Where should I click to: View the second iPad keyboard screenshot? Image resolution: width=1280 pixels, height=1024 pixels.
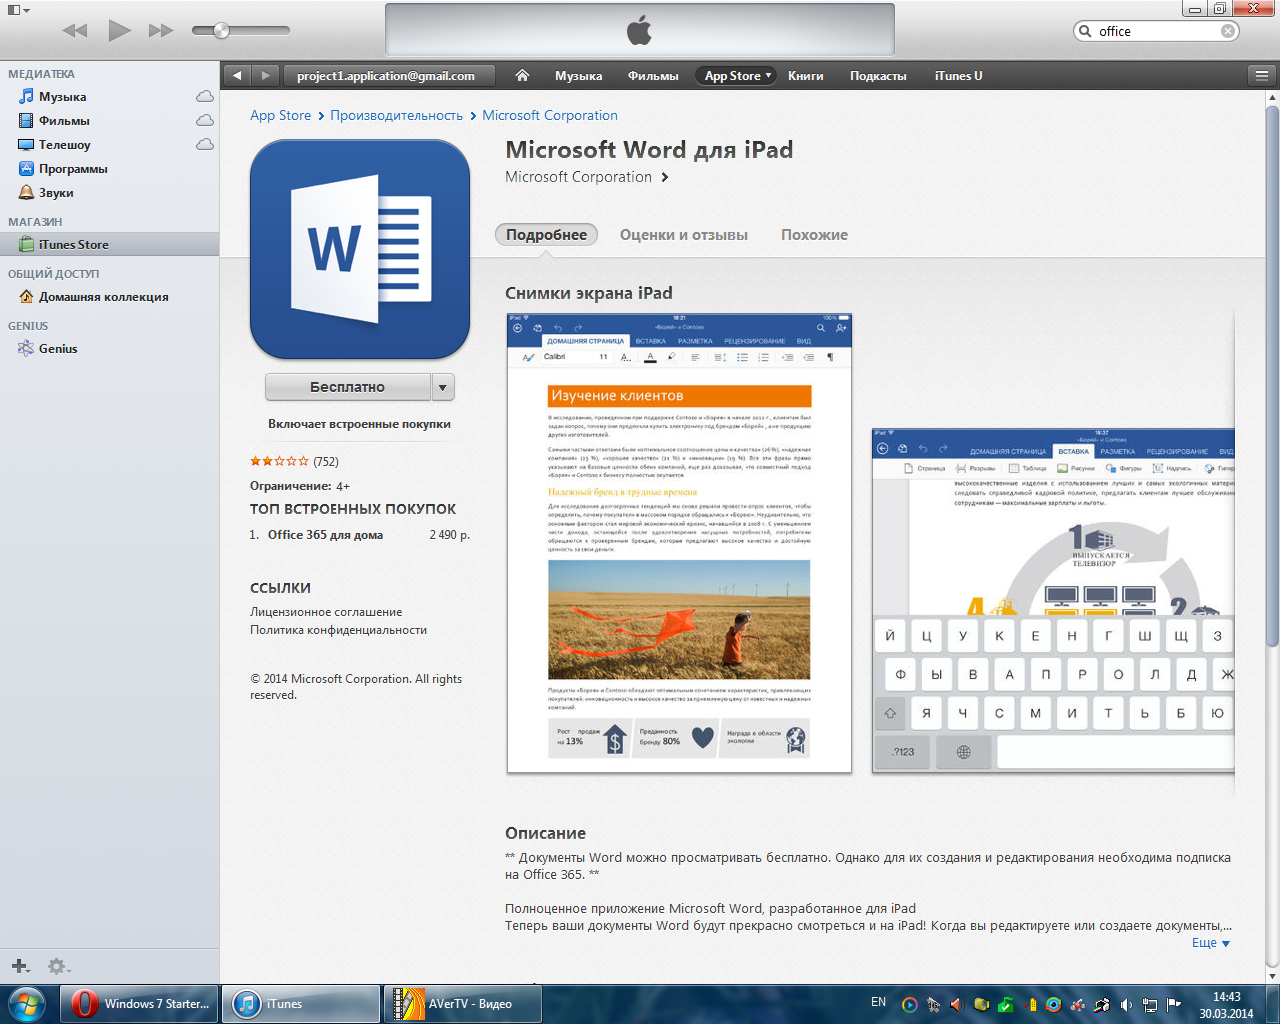pos(1053,600)
